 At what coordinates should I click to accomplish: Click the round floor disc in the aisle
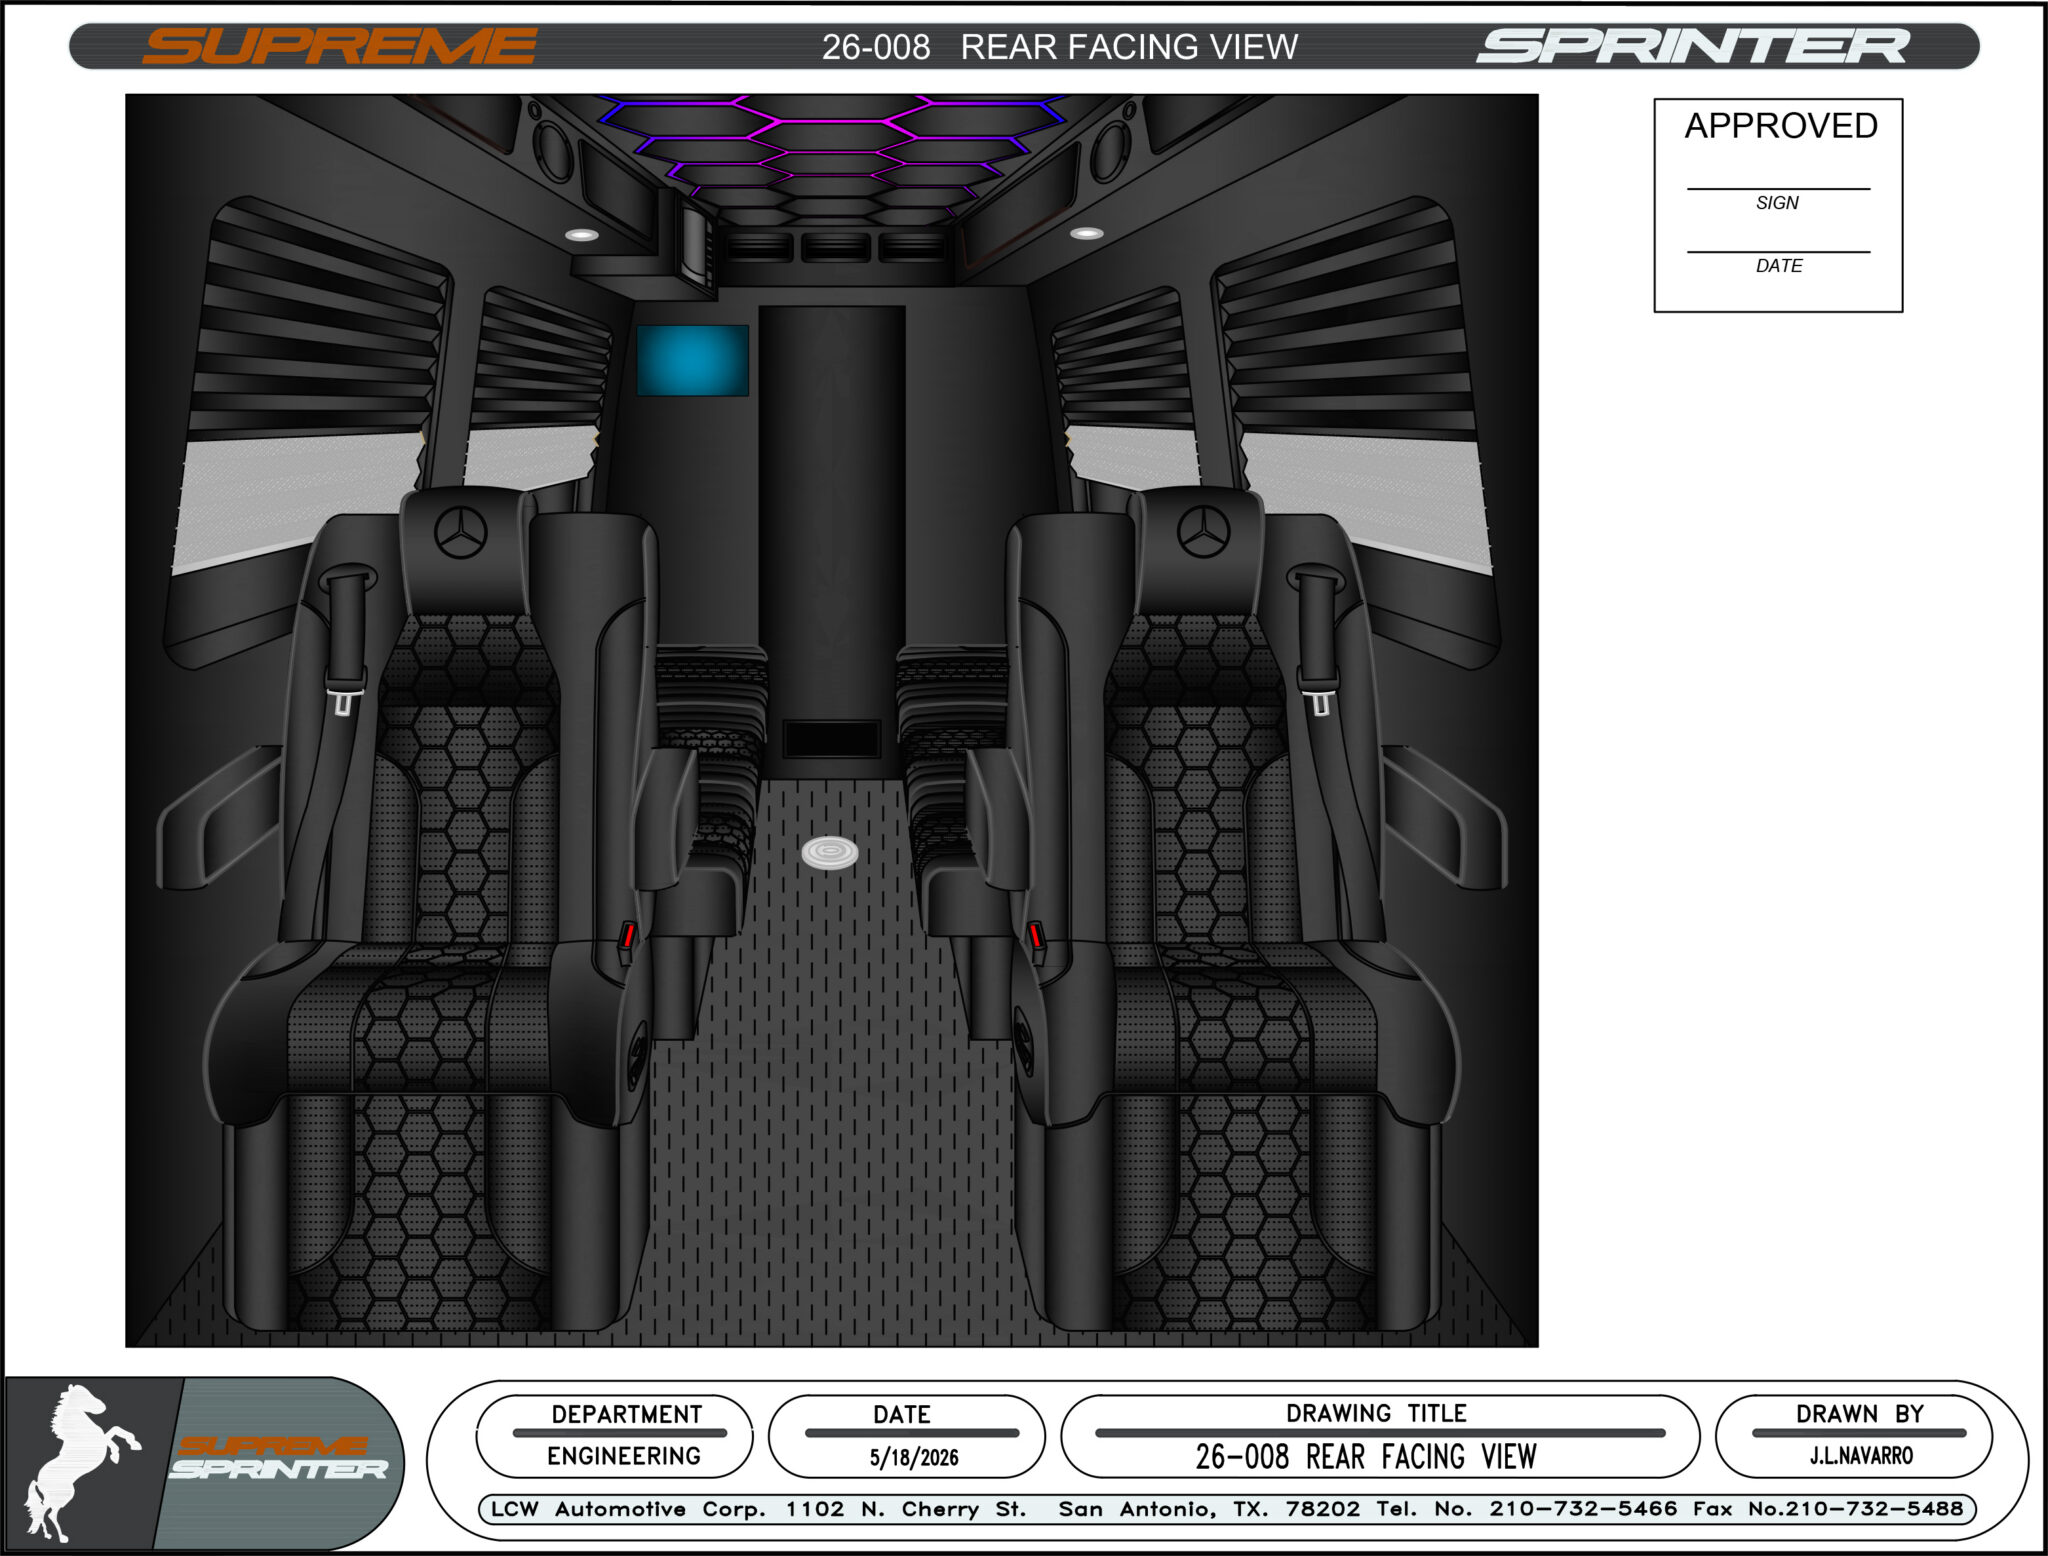click(830, 853)
